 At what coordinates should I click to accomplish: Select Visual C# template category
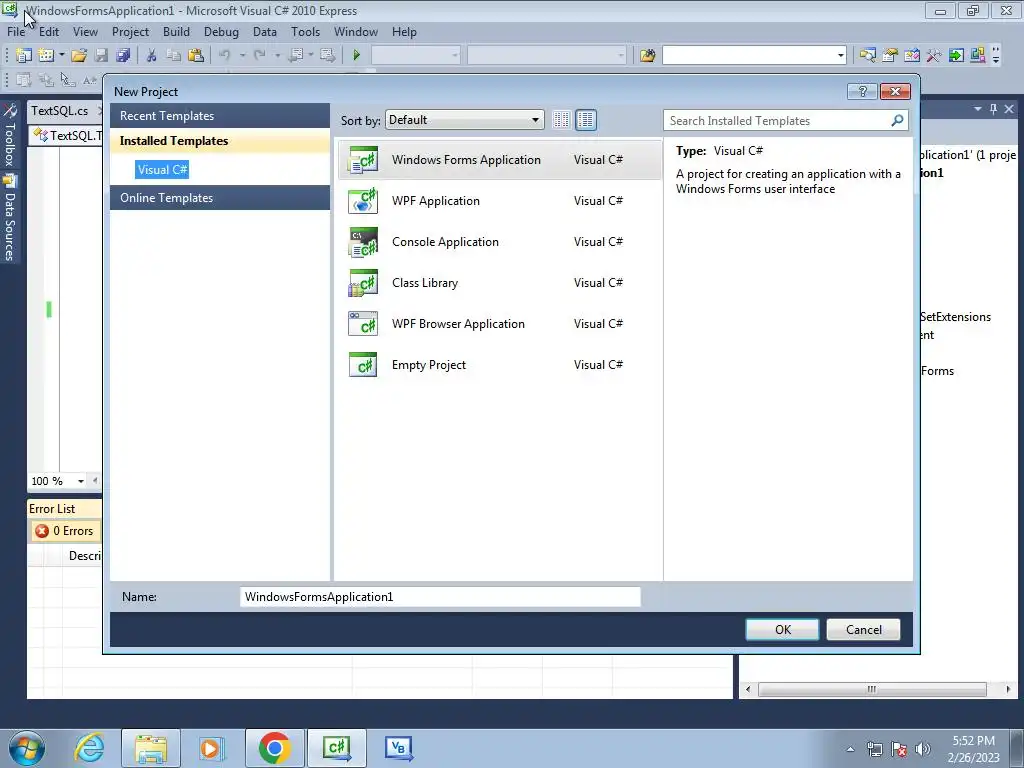[x=163, y=170]
